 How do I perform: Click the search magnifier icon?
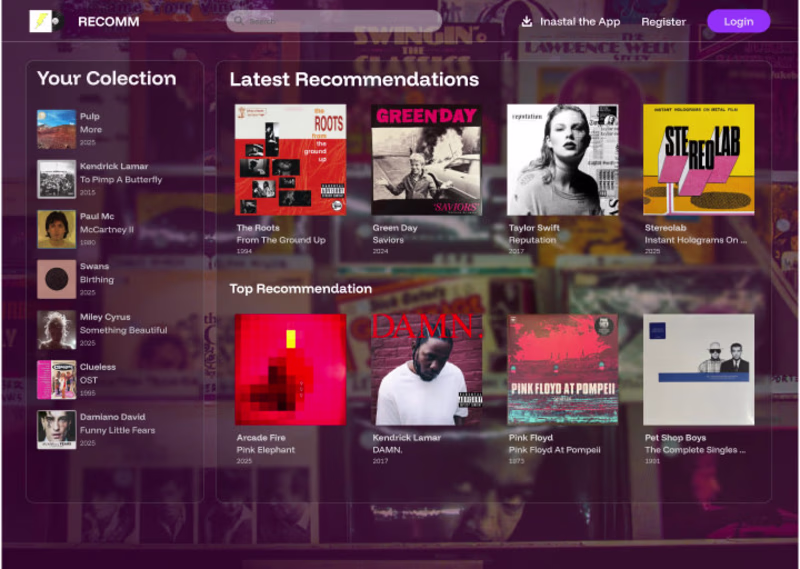(239, 21)
